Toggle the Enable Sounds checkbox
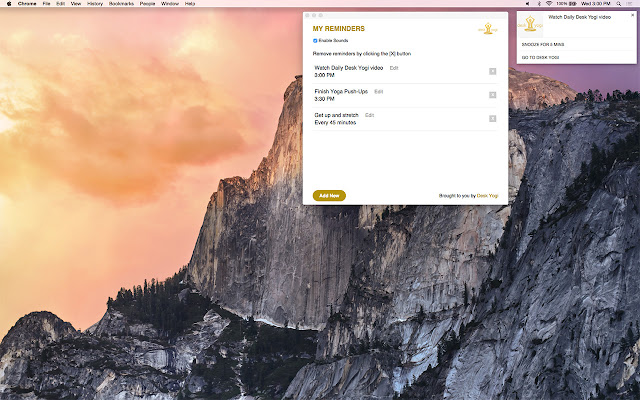640x400 pixels. 315,41
